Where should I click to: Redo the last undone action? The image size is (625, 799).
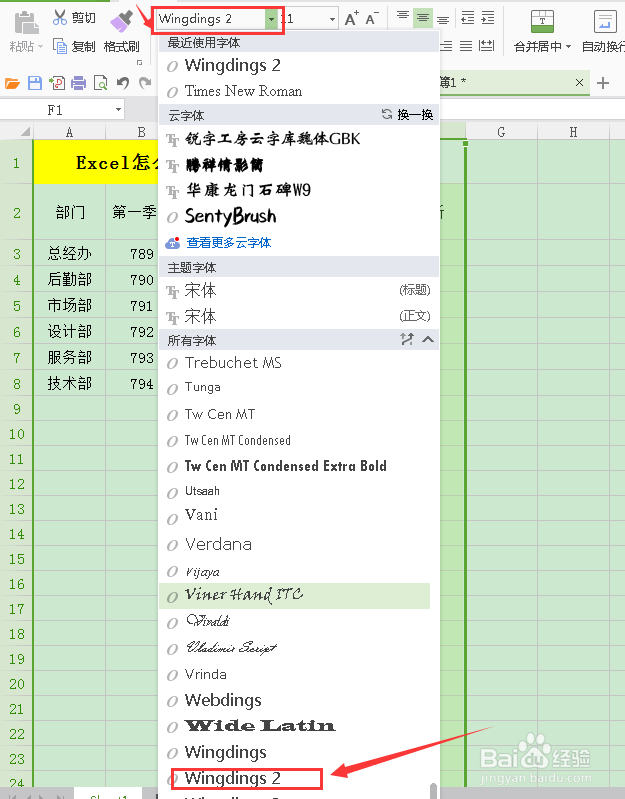point(145,83)
